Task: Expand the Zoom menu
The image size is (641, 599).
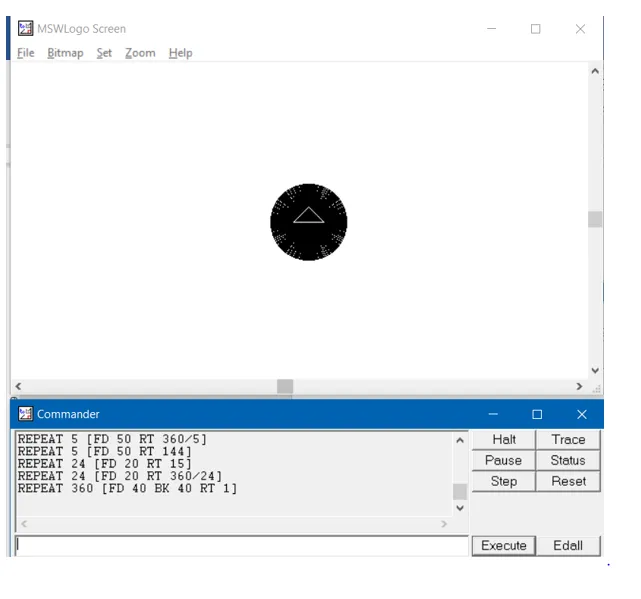Action: (x=140, y=53)
